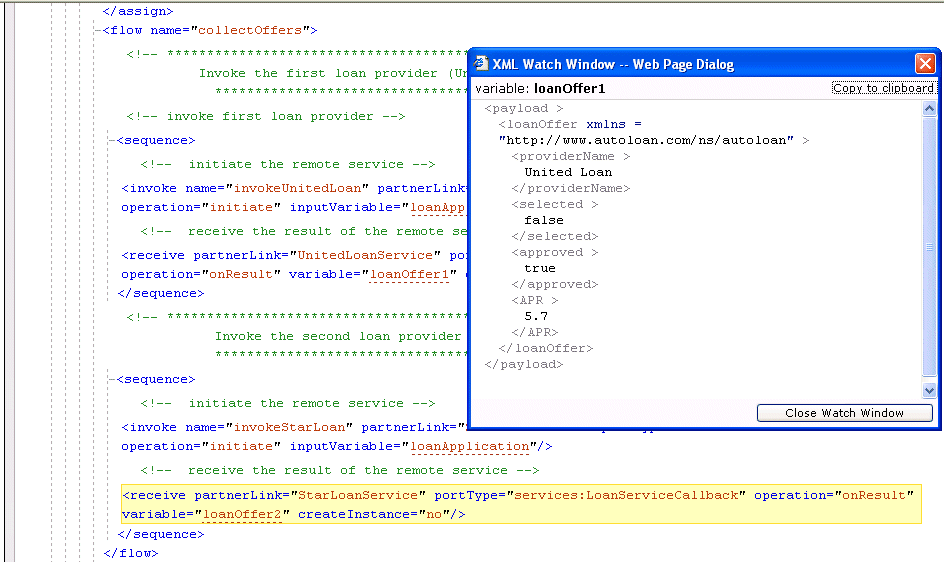Image resolution: width=944 pixels, height=562 pixels.
Task: Click the 'variable: loanOffer1' label
Action: [540, 89]
